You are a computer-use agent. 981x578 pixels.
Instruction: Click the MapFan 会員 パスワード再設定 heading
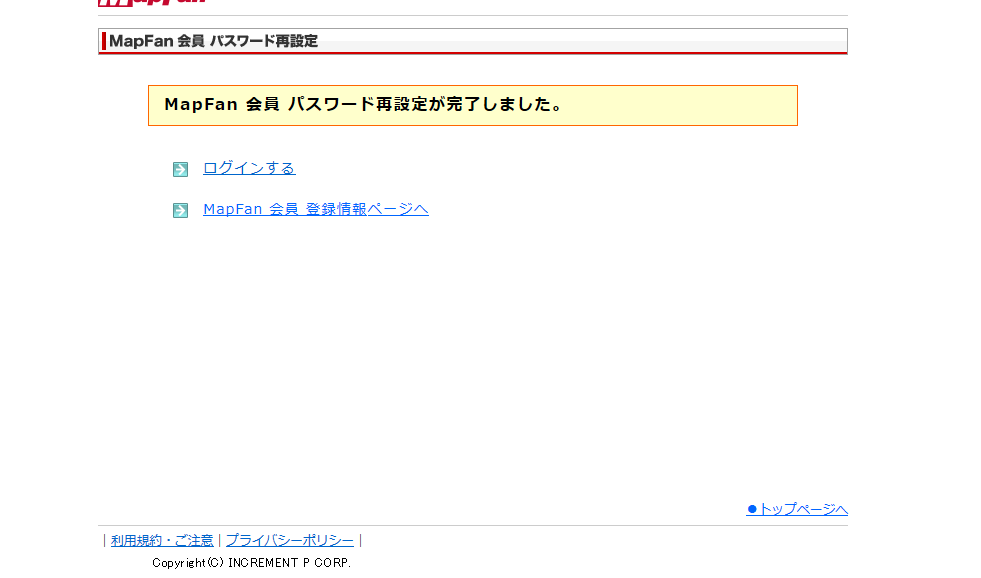click(213, 41)
